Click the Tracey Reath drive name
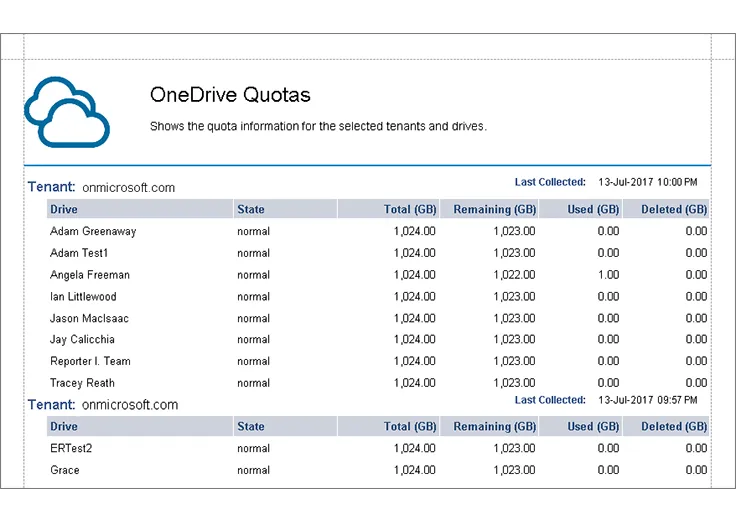 (82, 383)
